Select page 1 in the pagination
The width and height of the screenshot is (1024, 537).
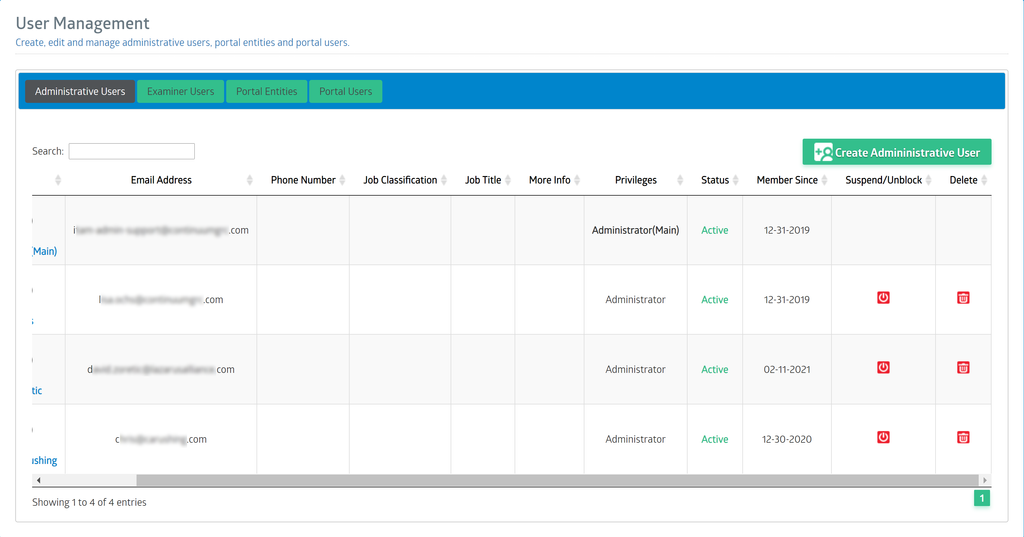click(982, 498)
